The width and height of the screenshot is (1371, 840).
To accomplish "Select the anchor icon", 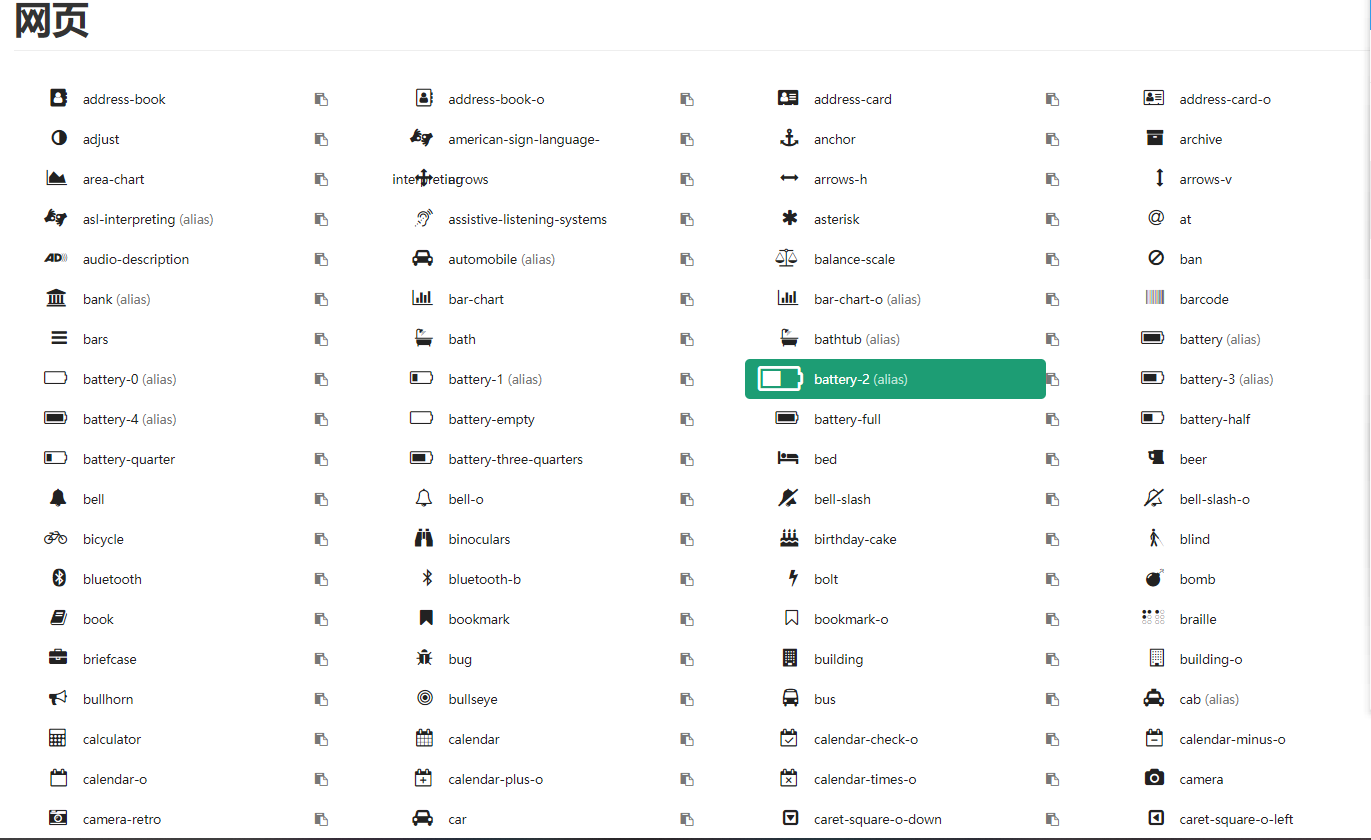I will click(789, 139).
